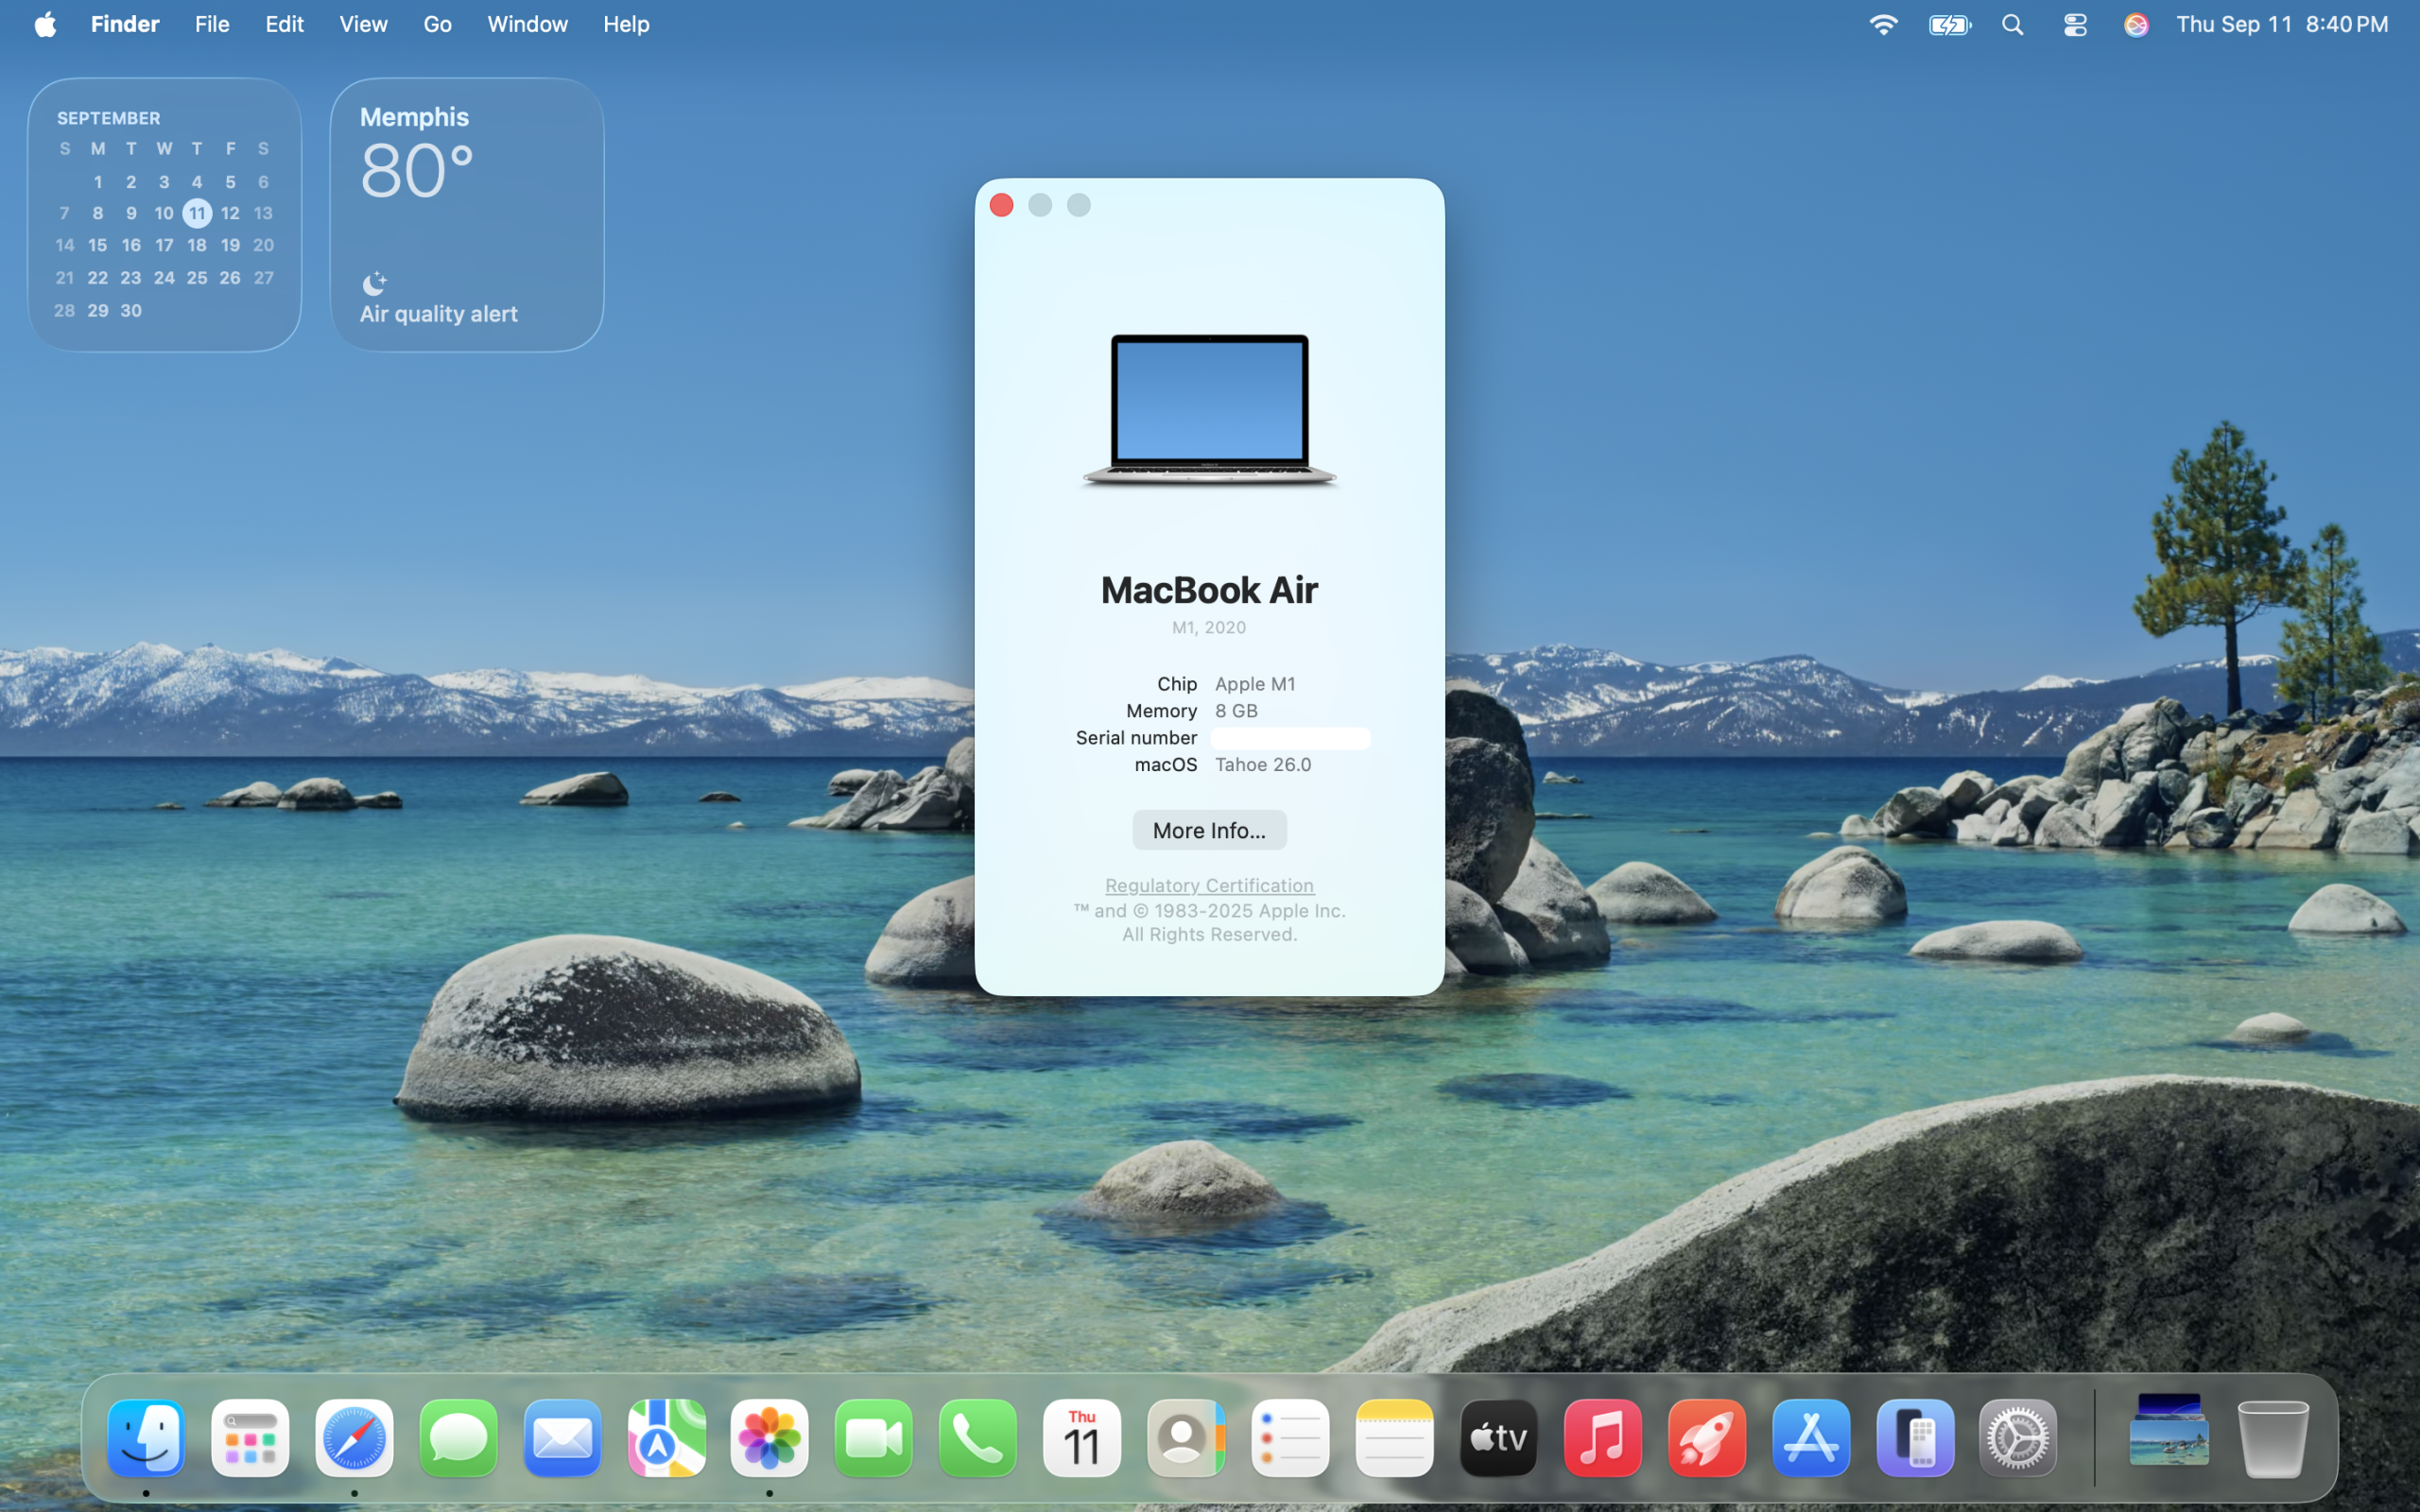This screenshot has width=2420, height=1512.
Task: Open Apple TV app icon
Action: pos(1497,1438)
